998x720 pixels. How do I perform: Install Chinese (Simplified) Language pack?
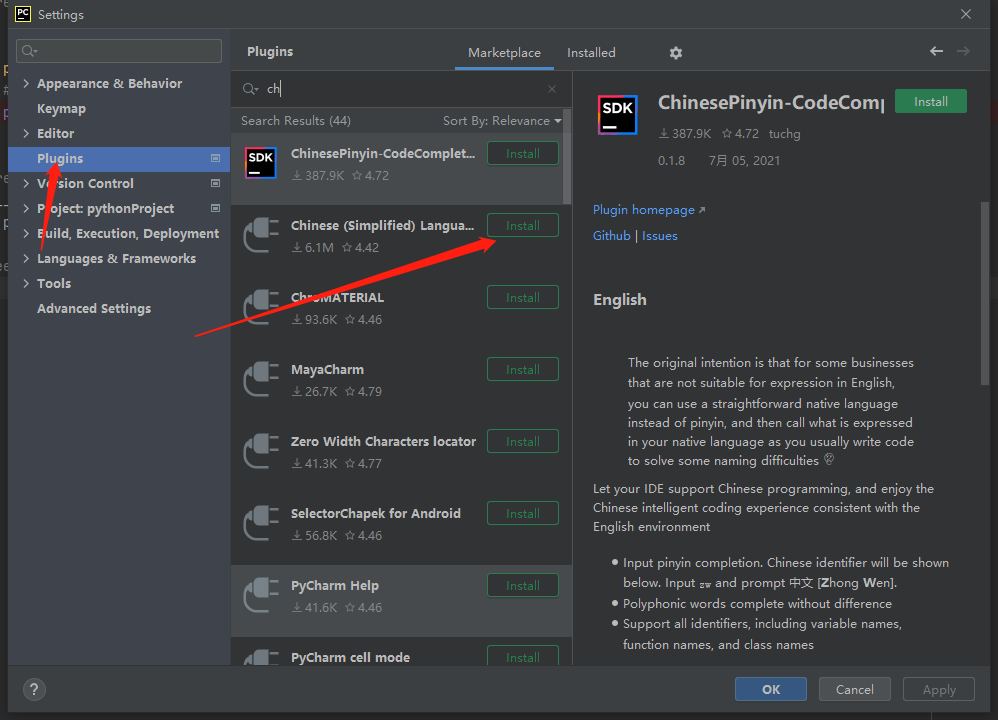tap(523, 225)
